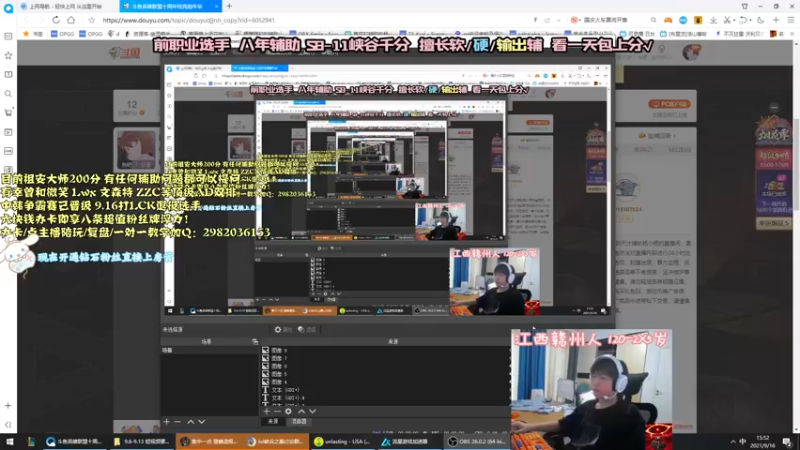Open the first OPGG bookmark

[x=63, y=34]
